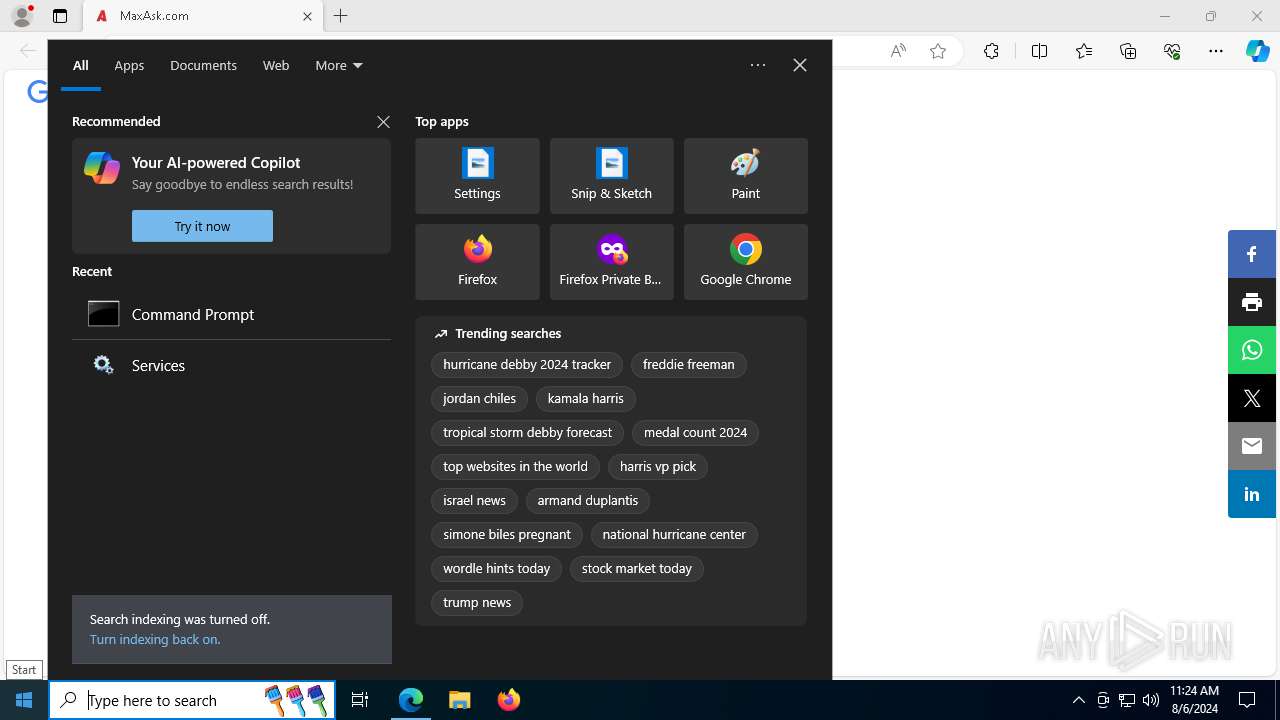
Task: Open the Edge profile icon
Action: click(x=22, y=16)
